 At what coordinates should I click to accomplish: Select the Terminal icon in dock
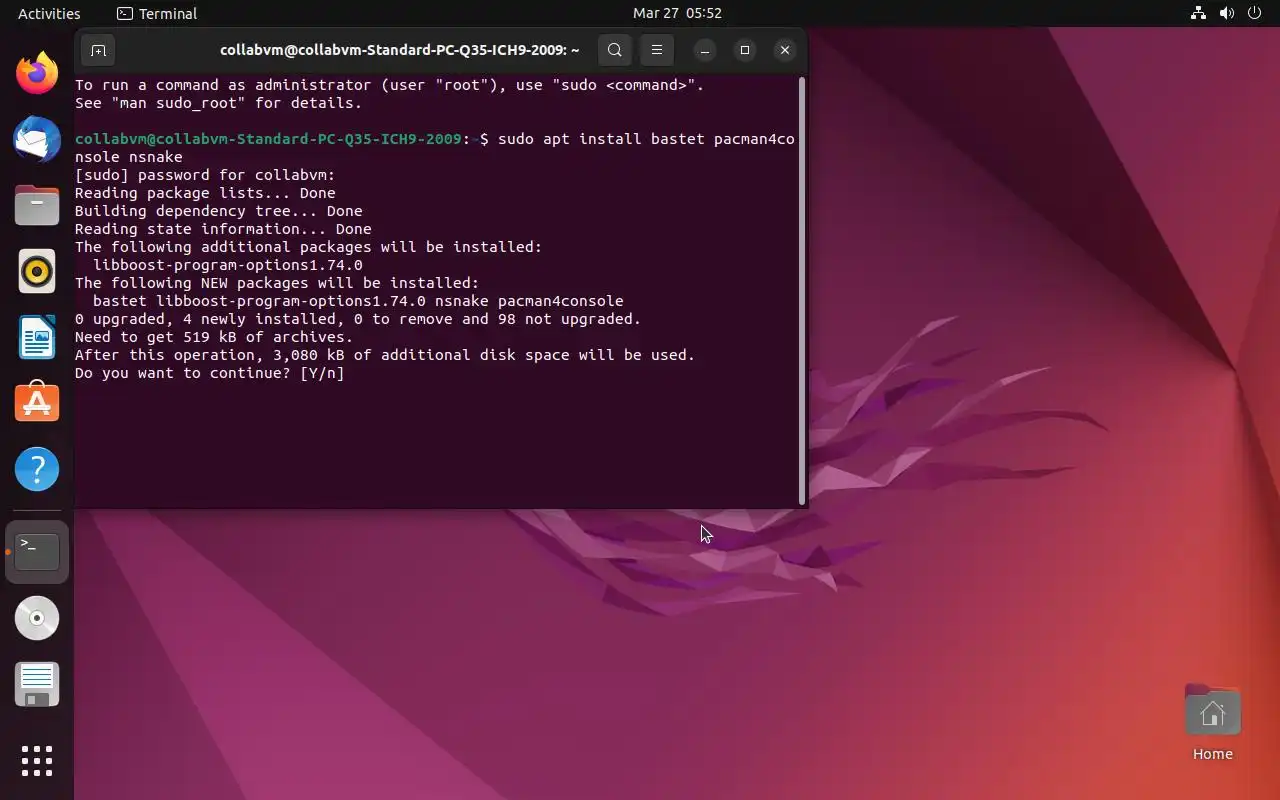(37, 552)
